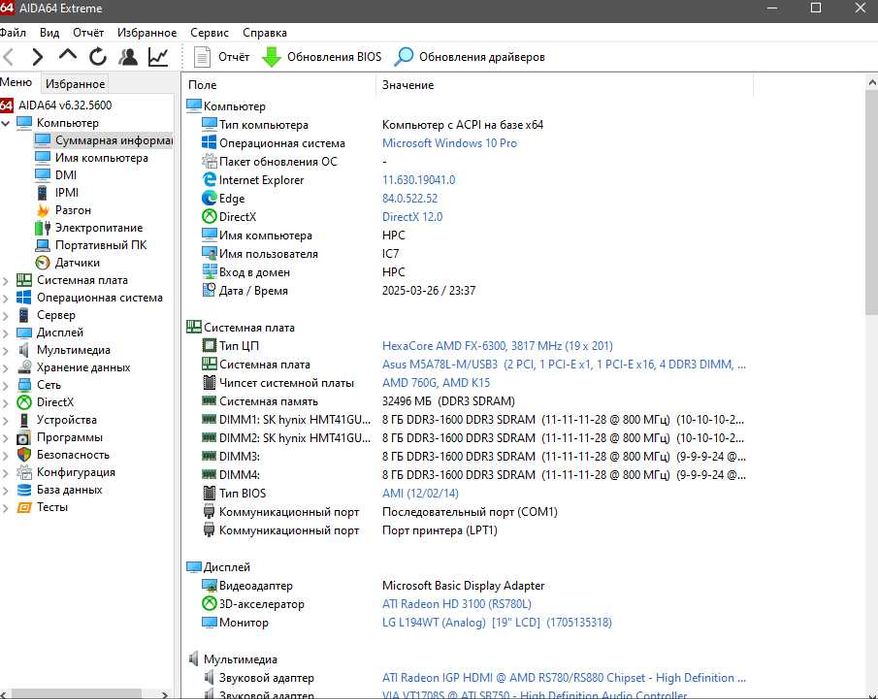The height and width of the screenshot is (699, 878).
Task: Open the DirectX 12.0 link
Action: [x=412, y=217]
